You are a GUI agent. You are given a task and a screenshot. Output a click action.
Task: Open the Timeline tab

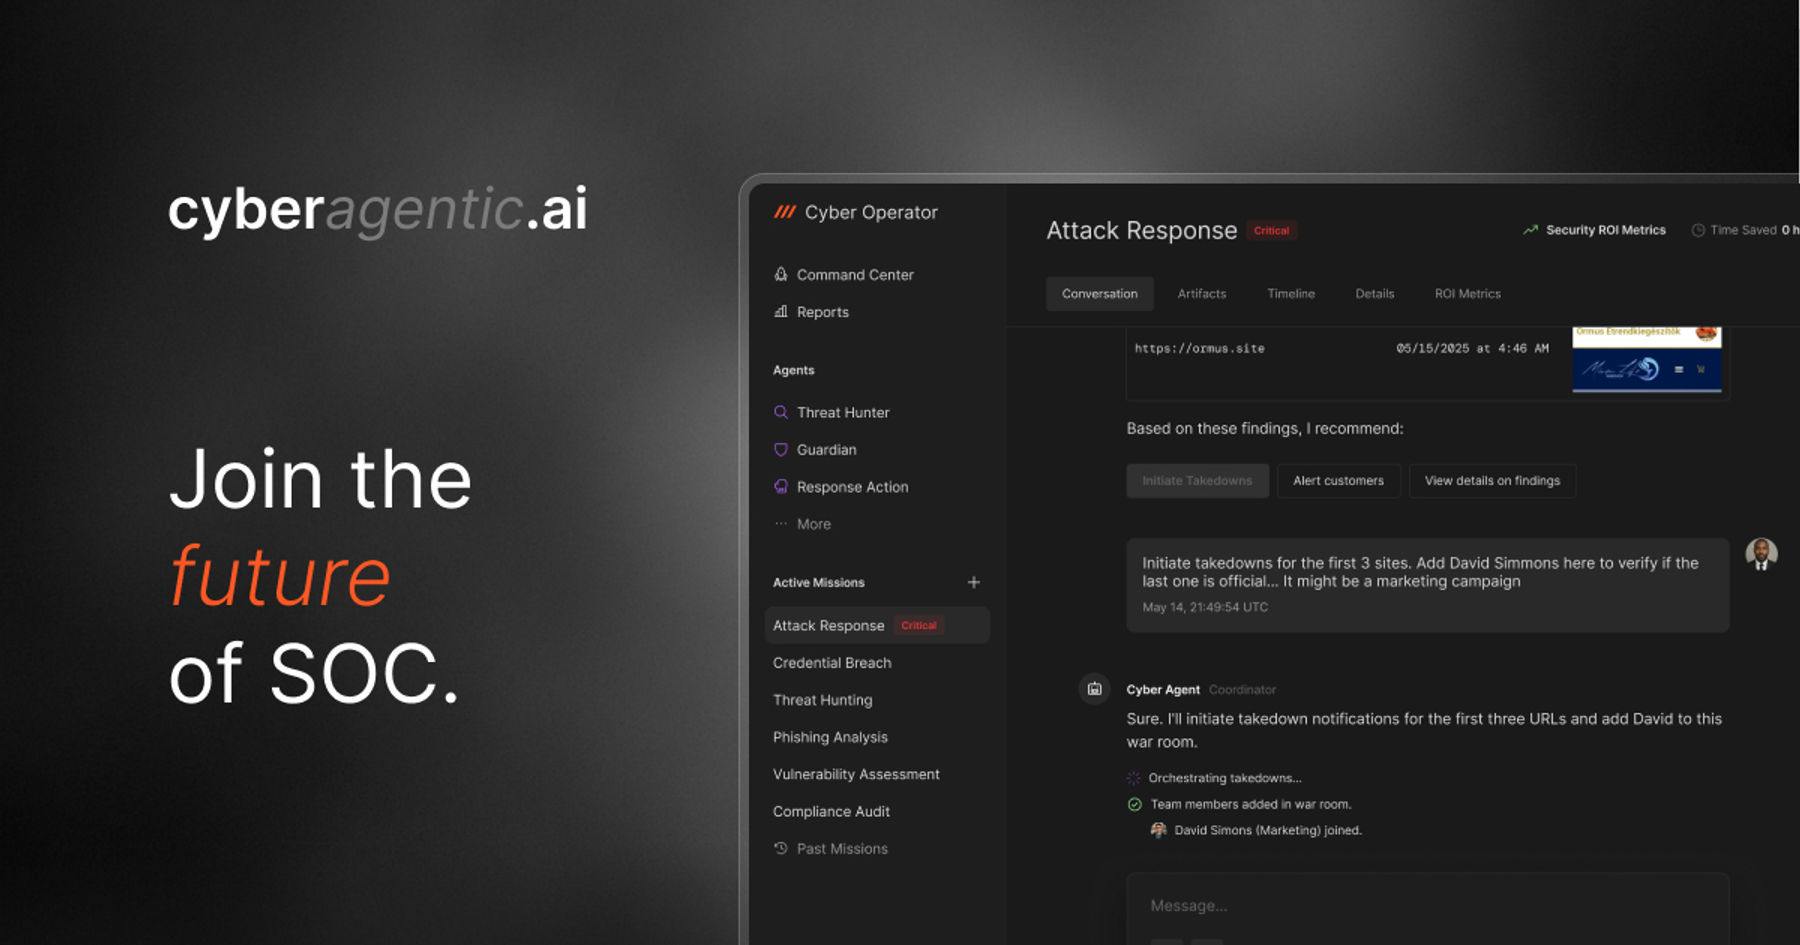pos(1290,293)
